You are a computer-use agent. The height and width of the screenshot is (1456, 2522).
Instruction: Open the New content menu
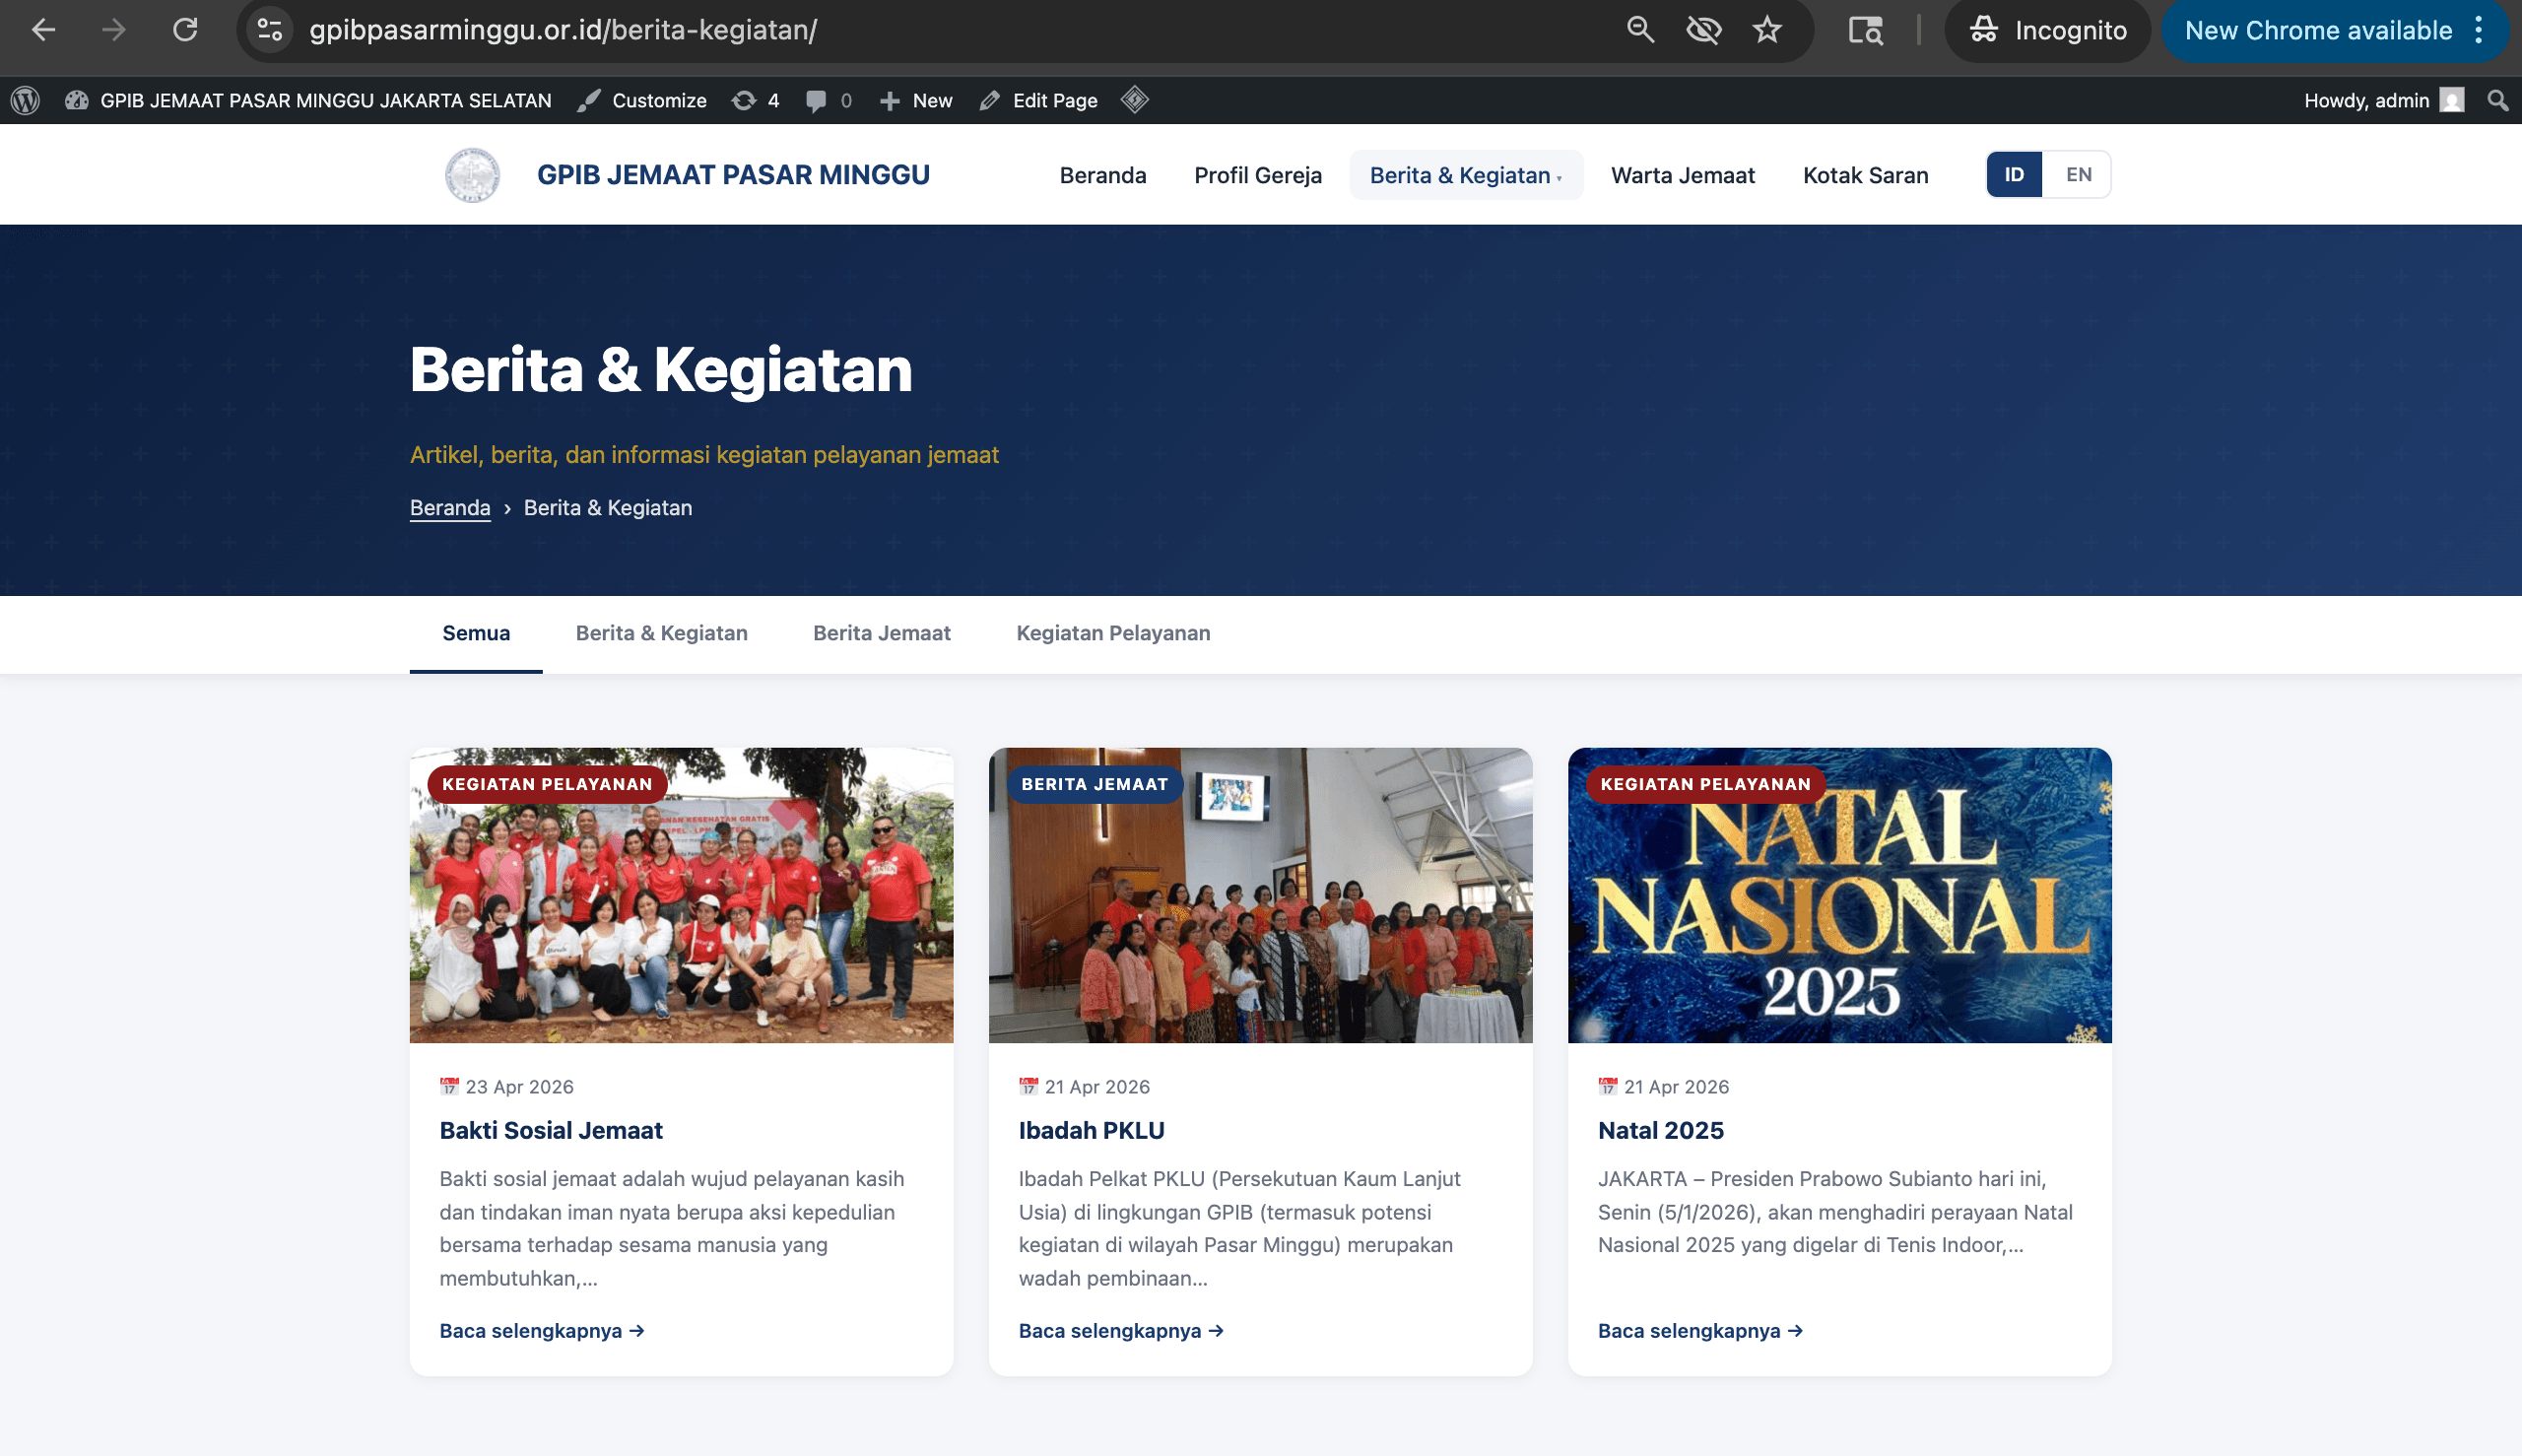point(915,100)
